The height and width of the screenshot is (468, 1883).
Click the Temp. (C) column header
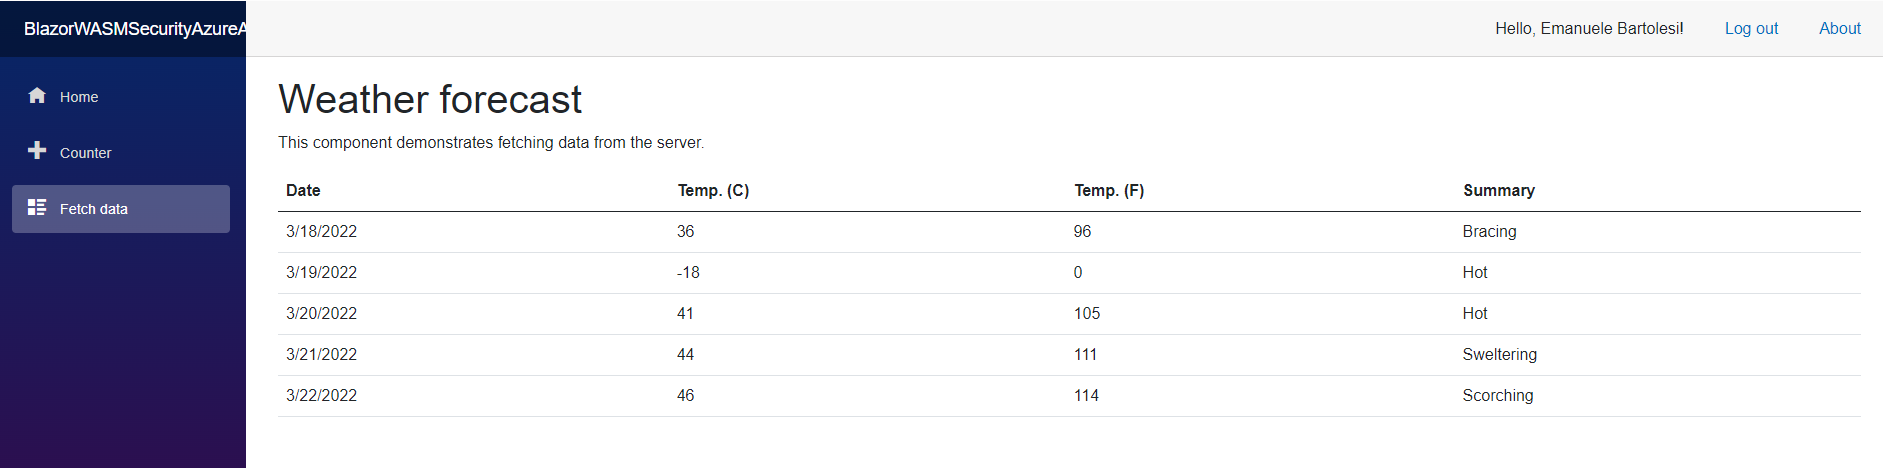[x=713, y=191]
